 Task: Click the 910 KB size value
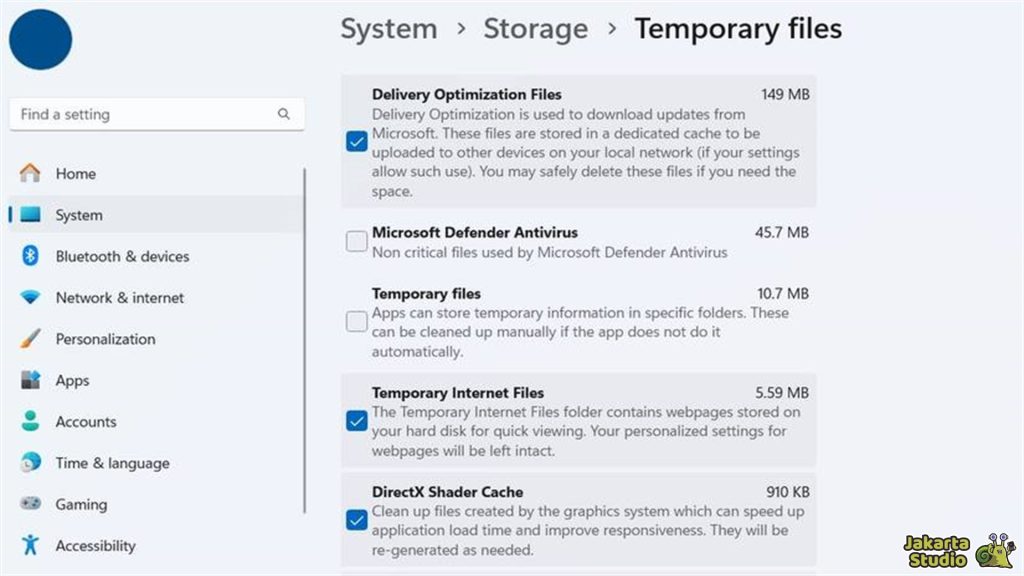click(788, 492)
